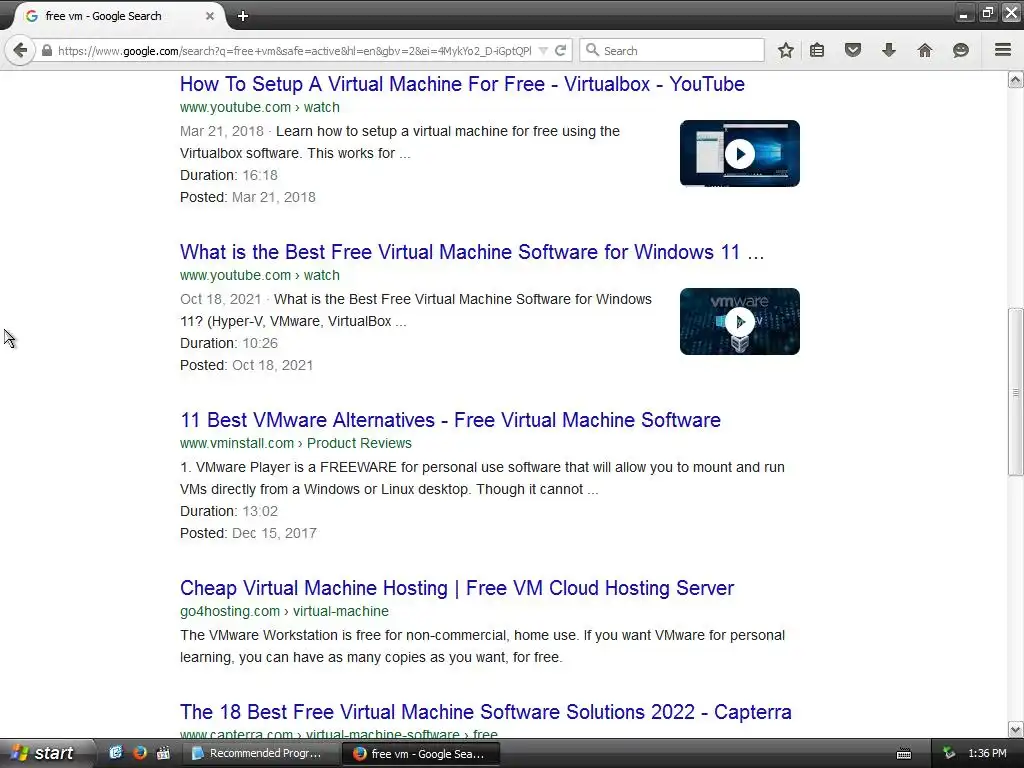Click the system tray network icon
1024x768 pixels.
(x=949, y=754)
